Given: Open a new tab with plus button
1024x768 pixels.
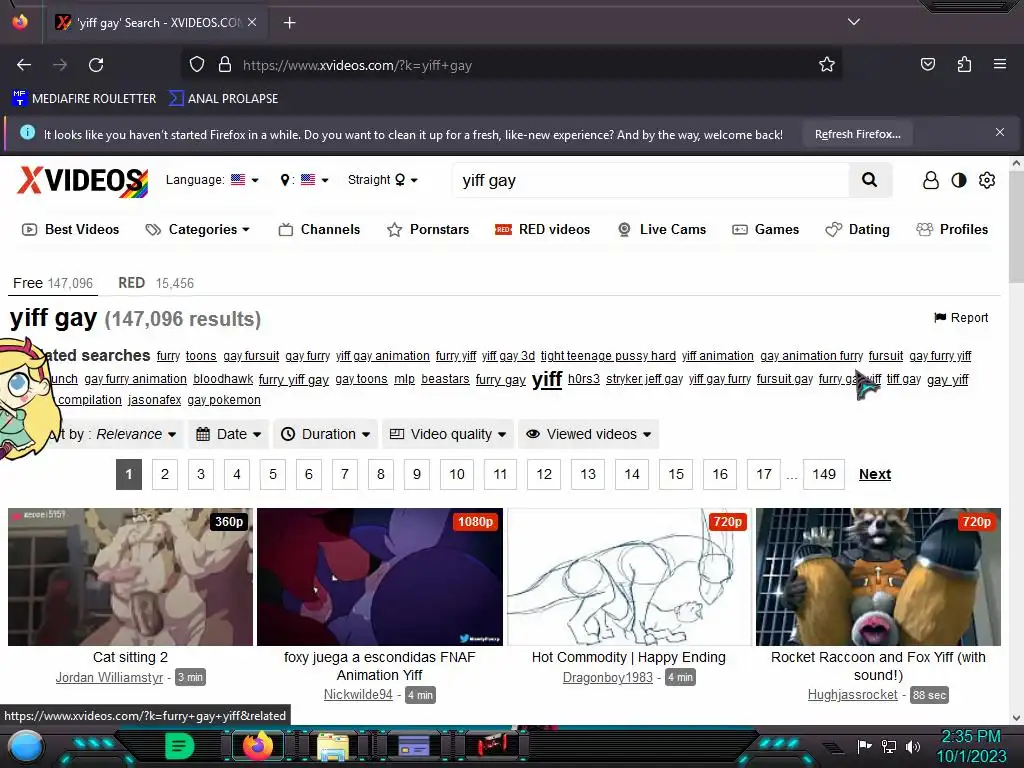Looking at the screenshot, I should click(289, 23).
